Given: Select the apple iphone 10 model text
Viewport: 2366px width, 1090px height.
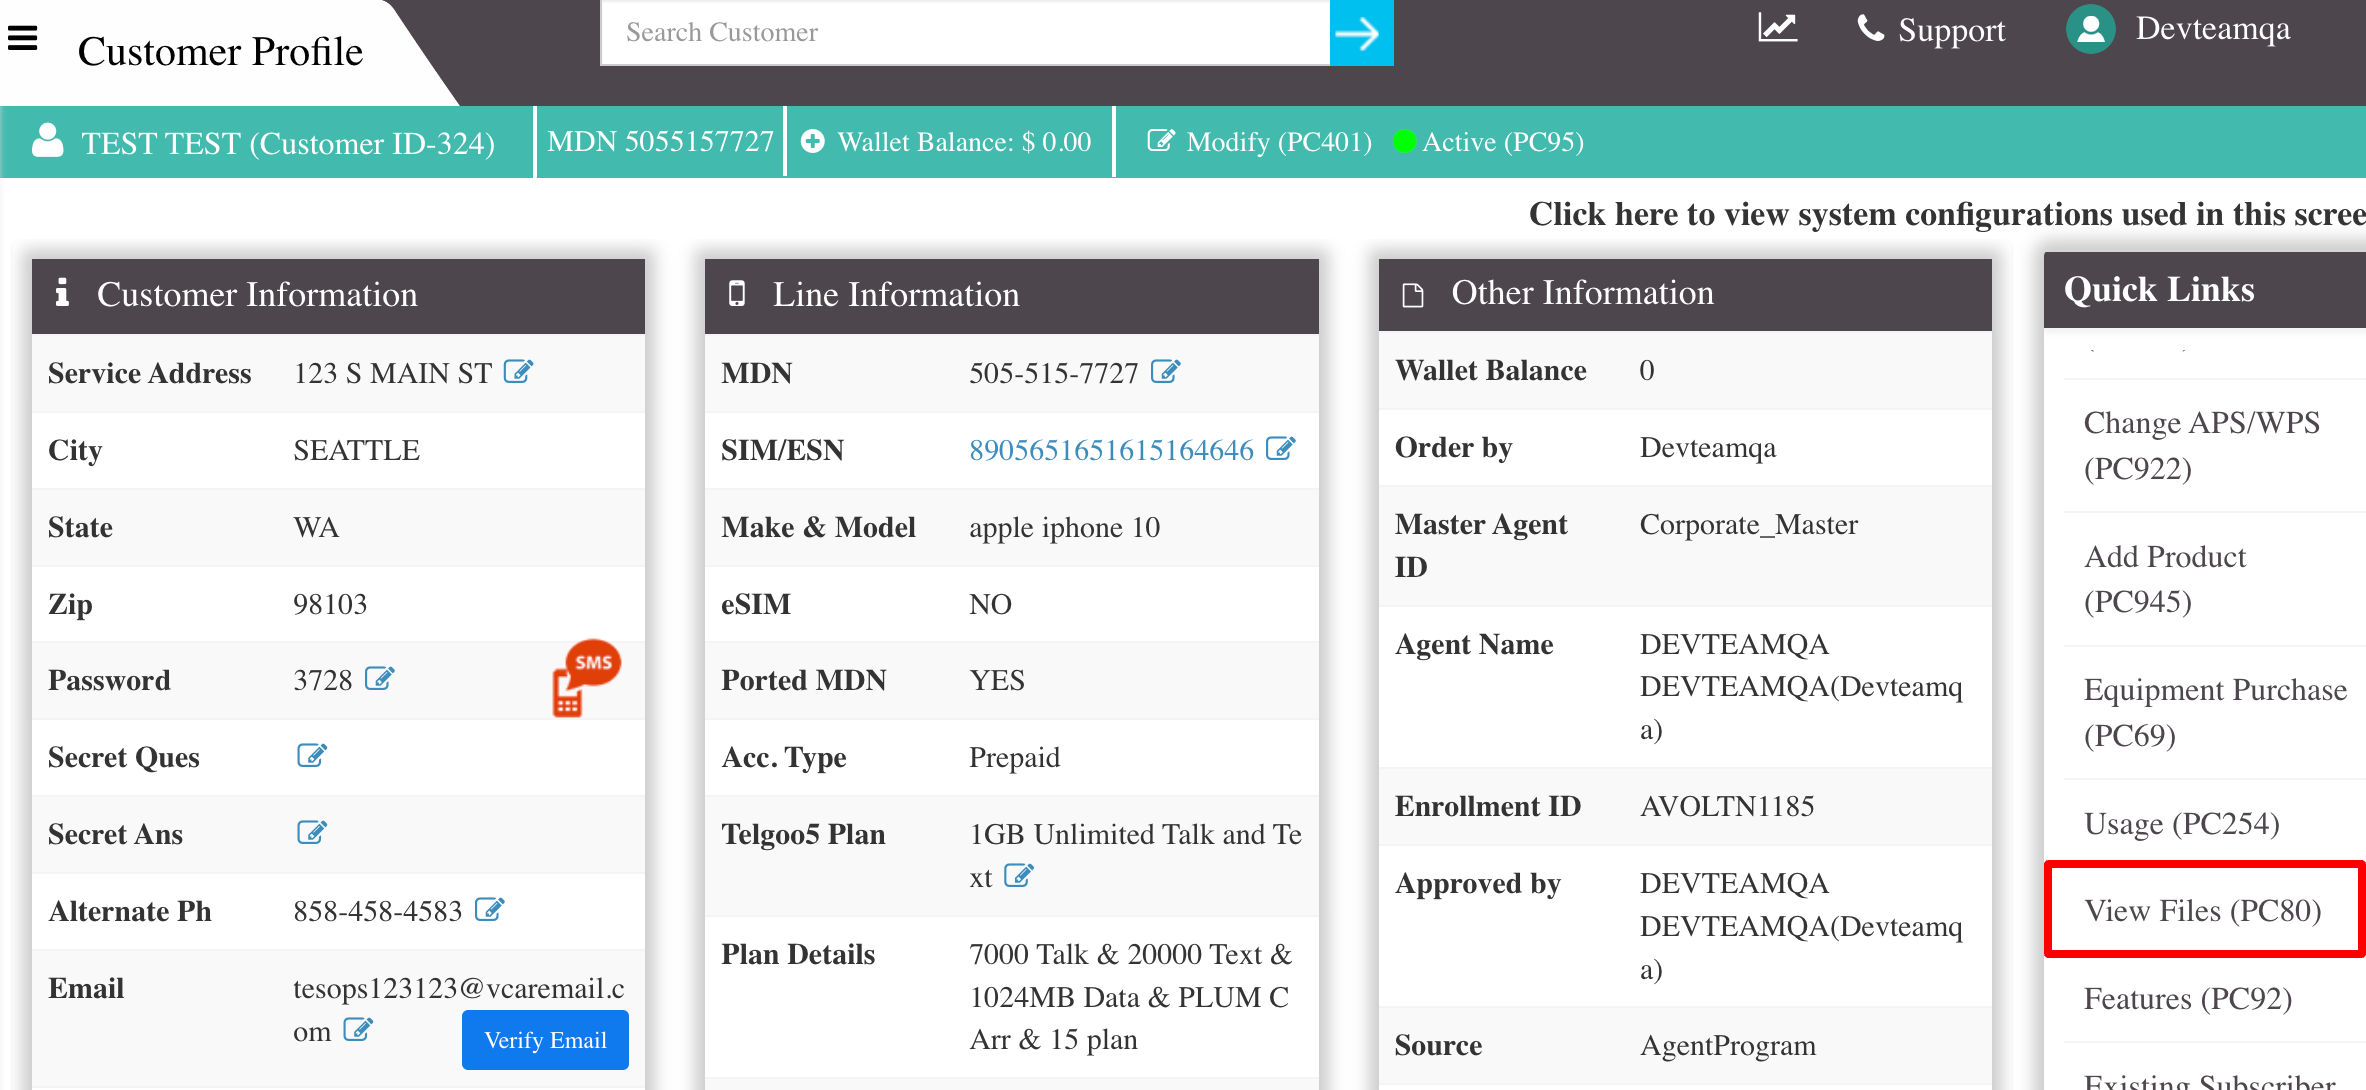Looking at the screenshot, I should point(1064,527).
